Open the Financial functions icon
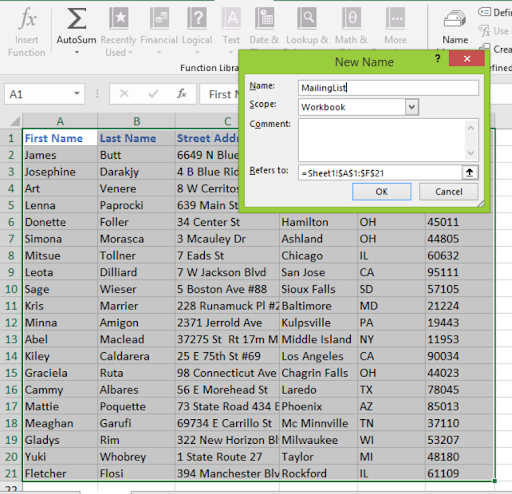This screenshot has height=494, width=512. click(x=159, y=18)
